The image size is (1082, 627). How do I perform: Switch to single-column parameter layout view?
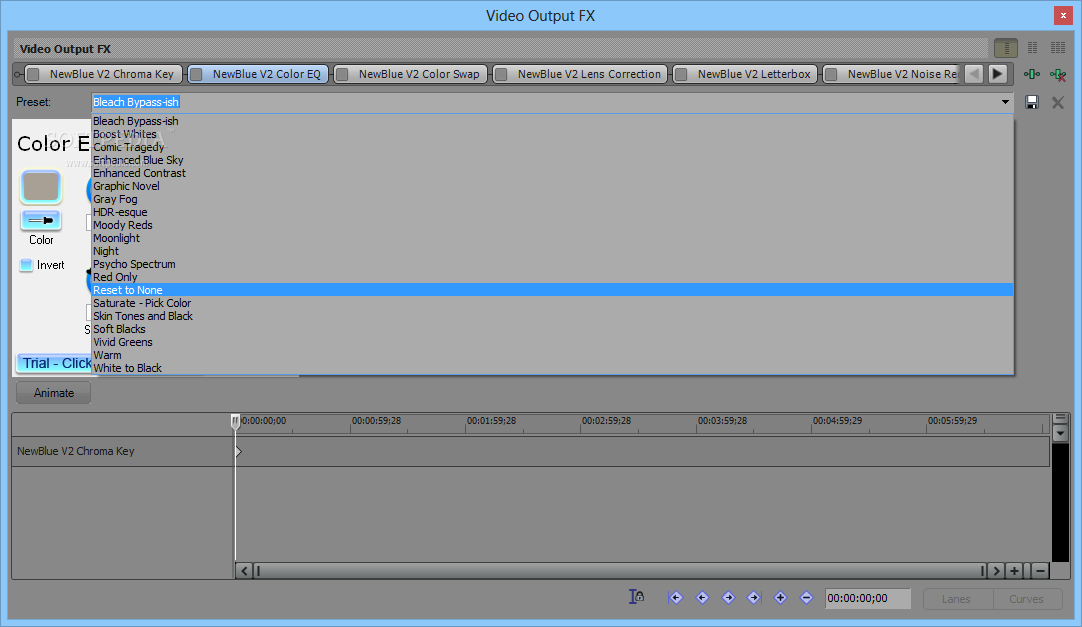(1006, 48)
